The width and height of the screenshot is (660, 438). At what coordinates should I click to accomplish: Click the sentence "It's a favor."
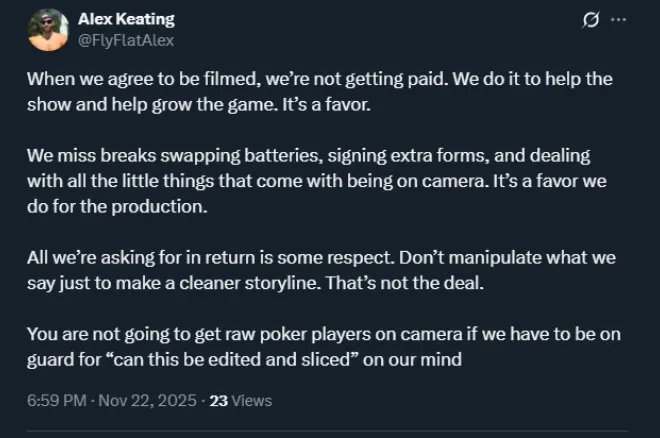298,105
